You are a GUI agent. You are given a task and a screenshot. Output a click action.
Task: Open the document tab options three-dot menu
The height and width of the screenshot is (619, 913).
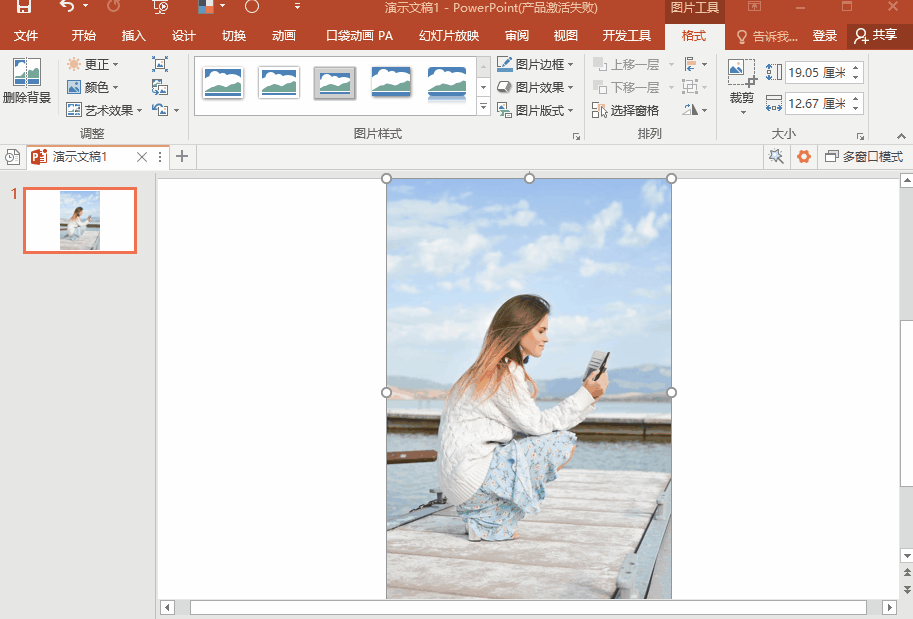[160, 157]
